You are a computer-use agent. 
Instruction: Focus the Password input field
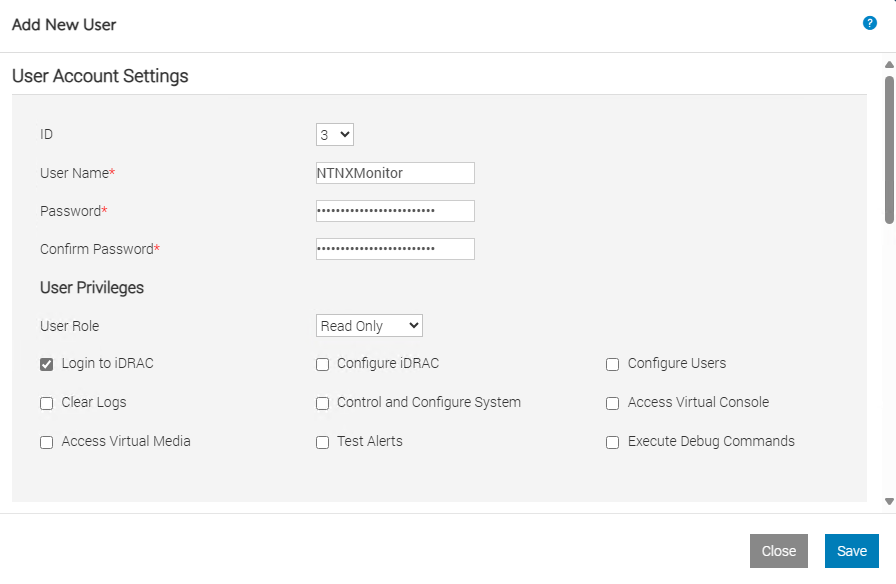pos(395,211)
